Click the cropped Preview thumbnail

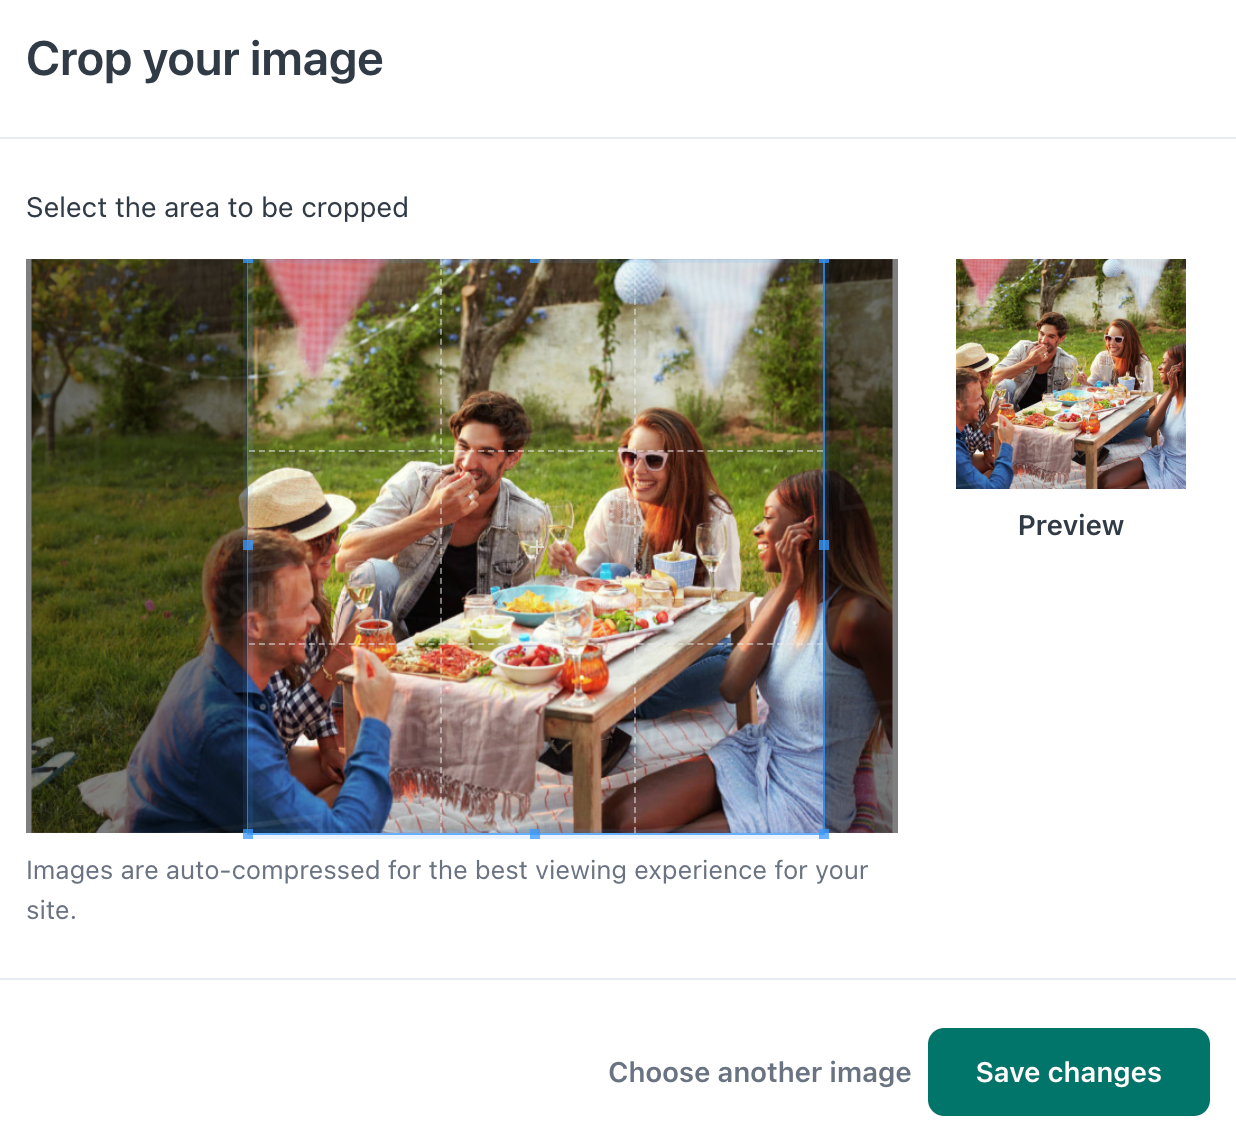[1071, 374]
